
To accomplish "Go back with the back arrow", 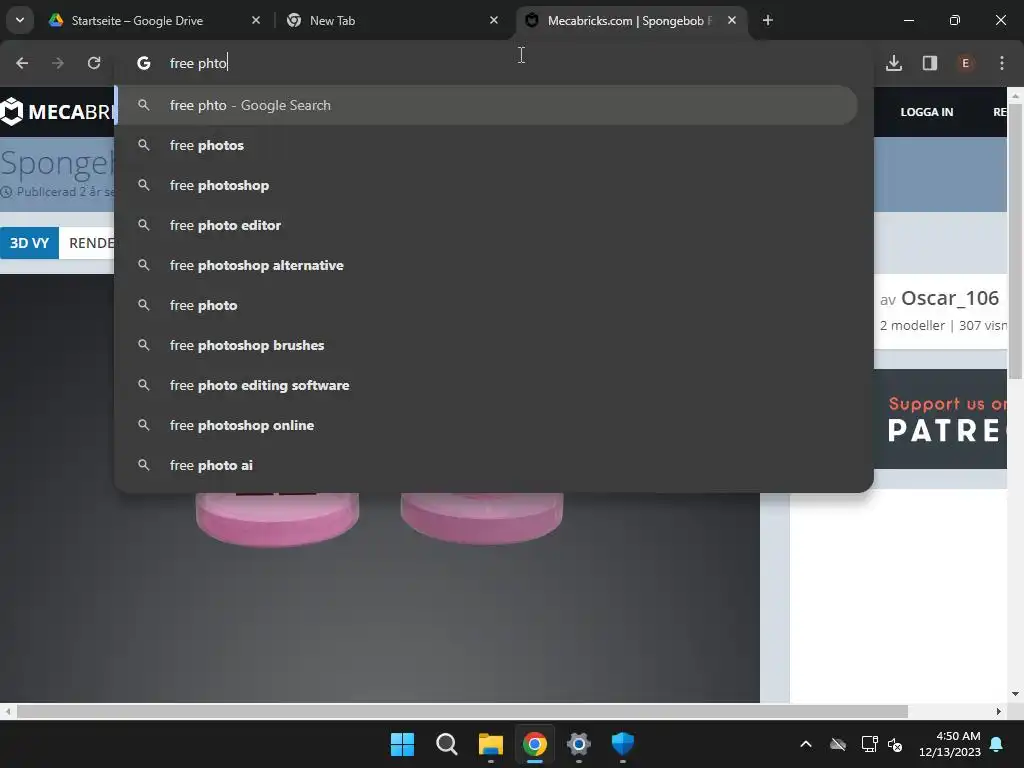I will (22, 63).
